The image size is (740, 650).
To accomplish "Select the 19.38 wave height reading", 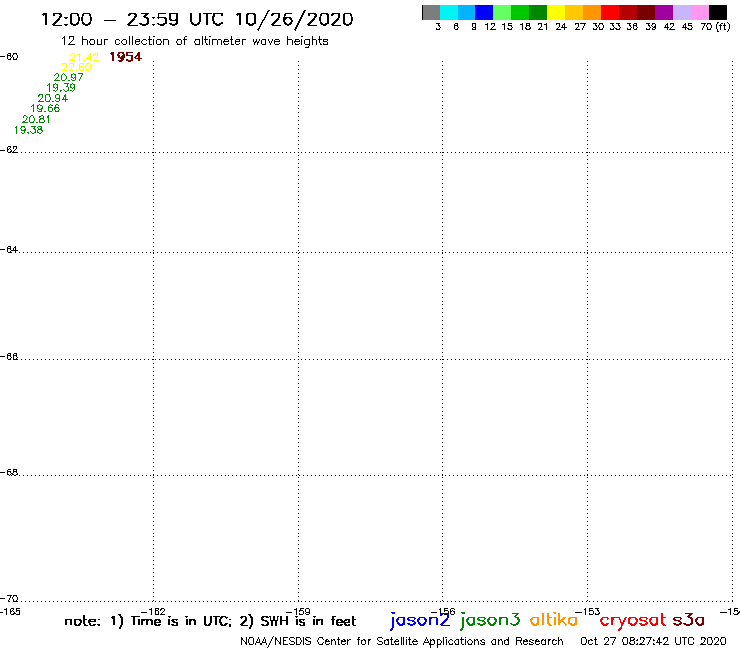I will coord(28,130).
